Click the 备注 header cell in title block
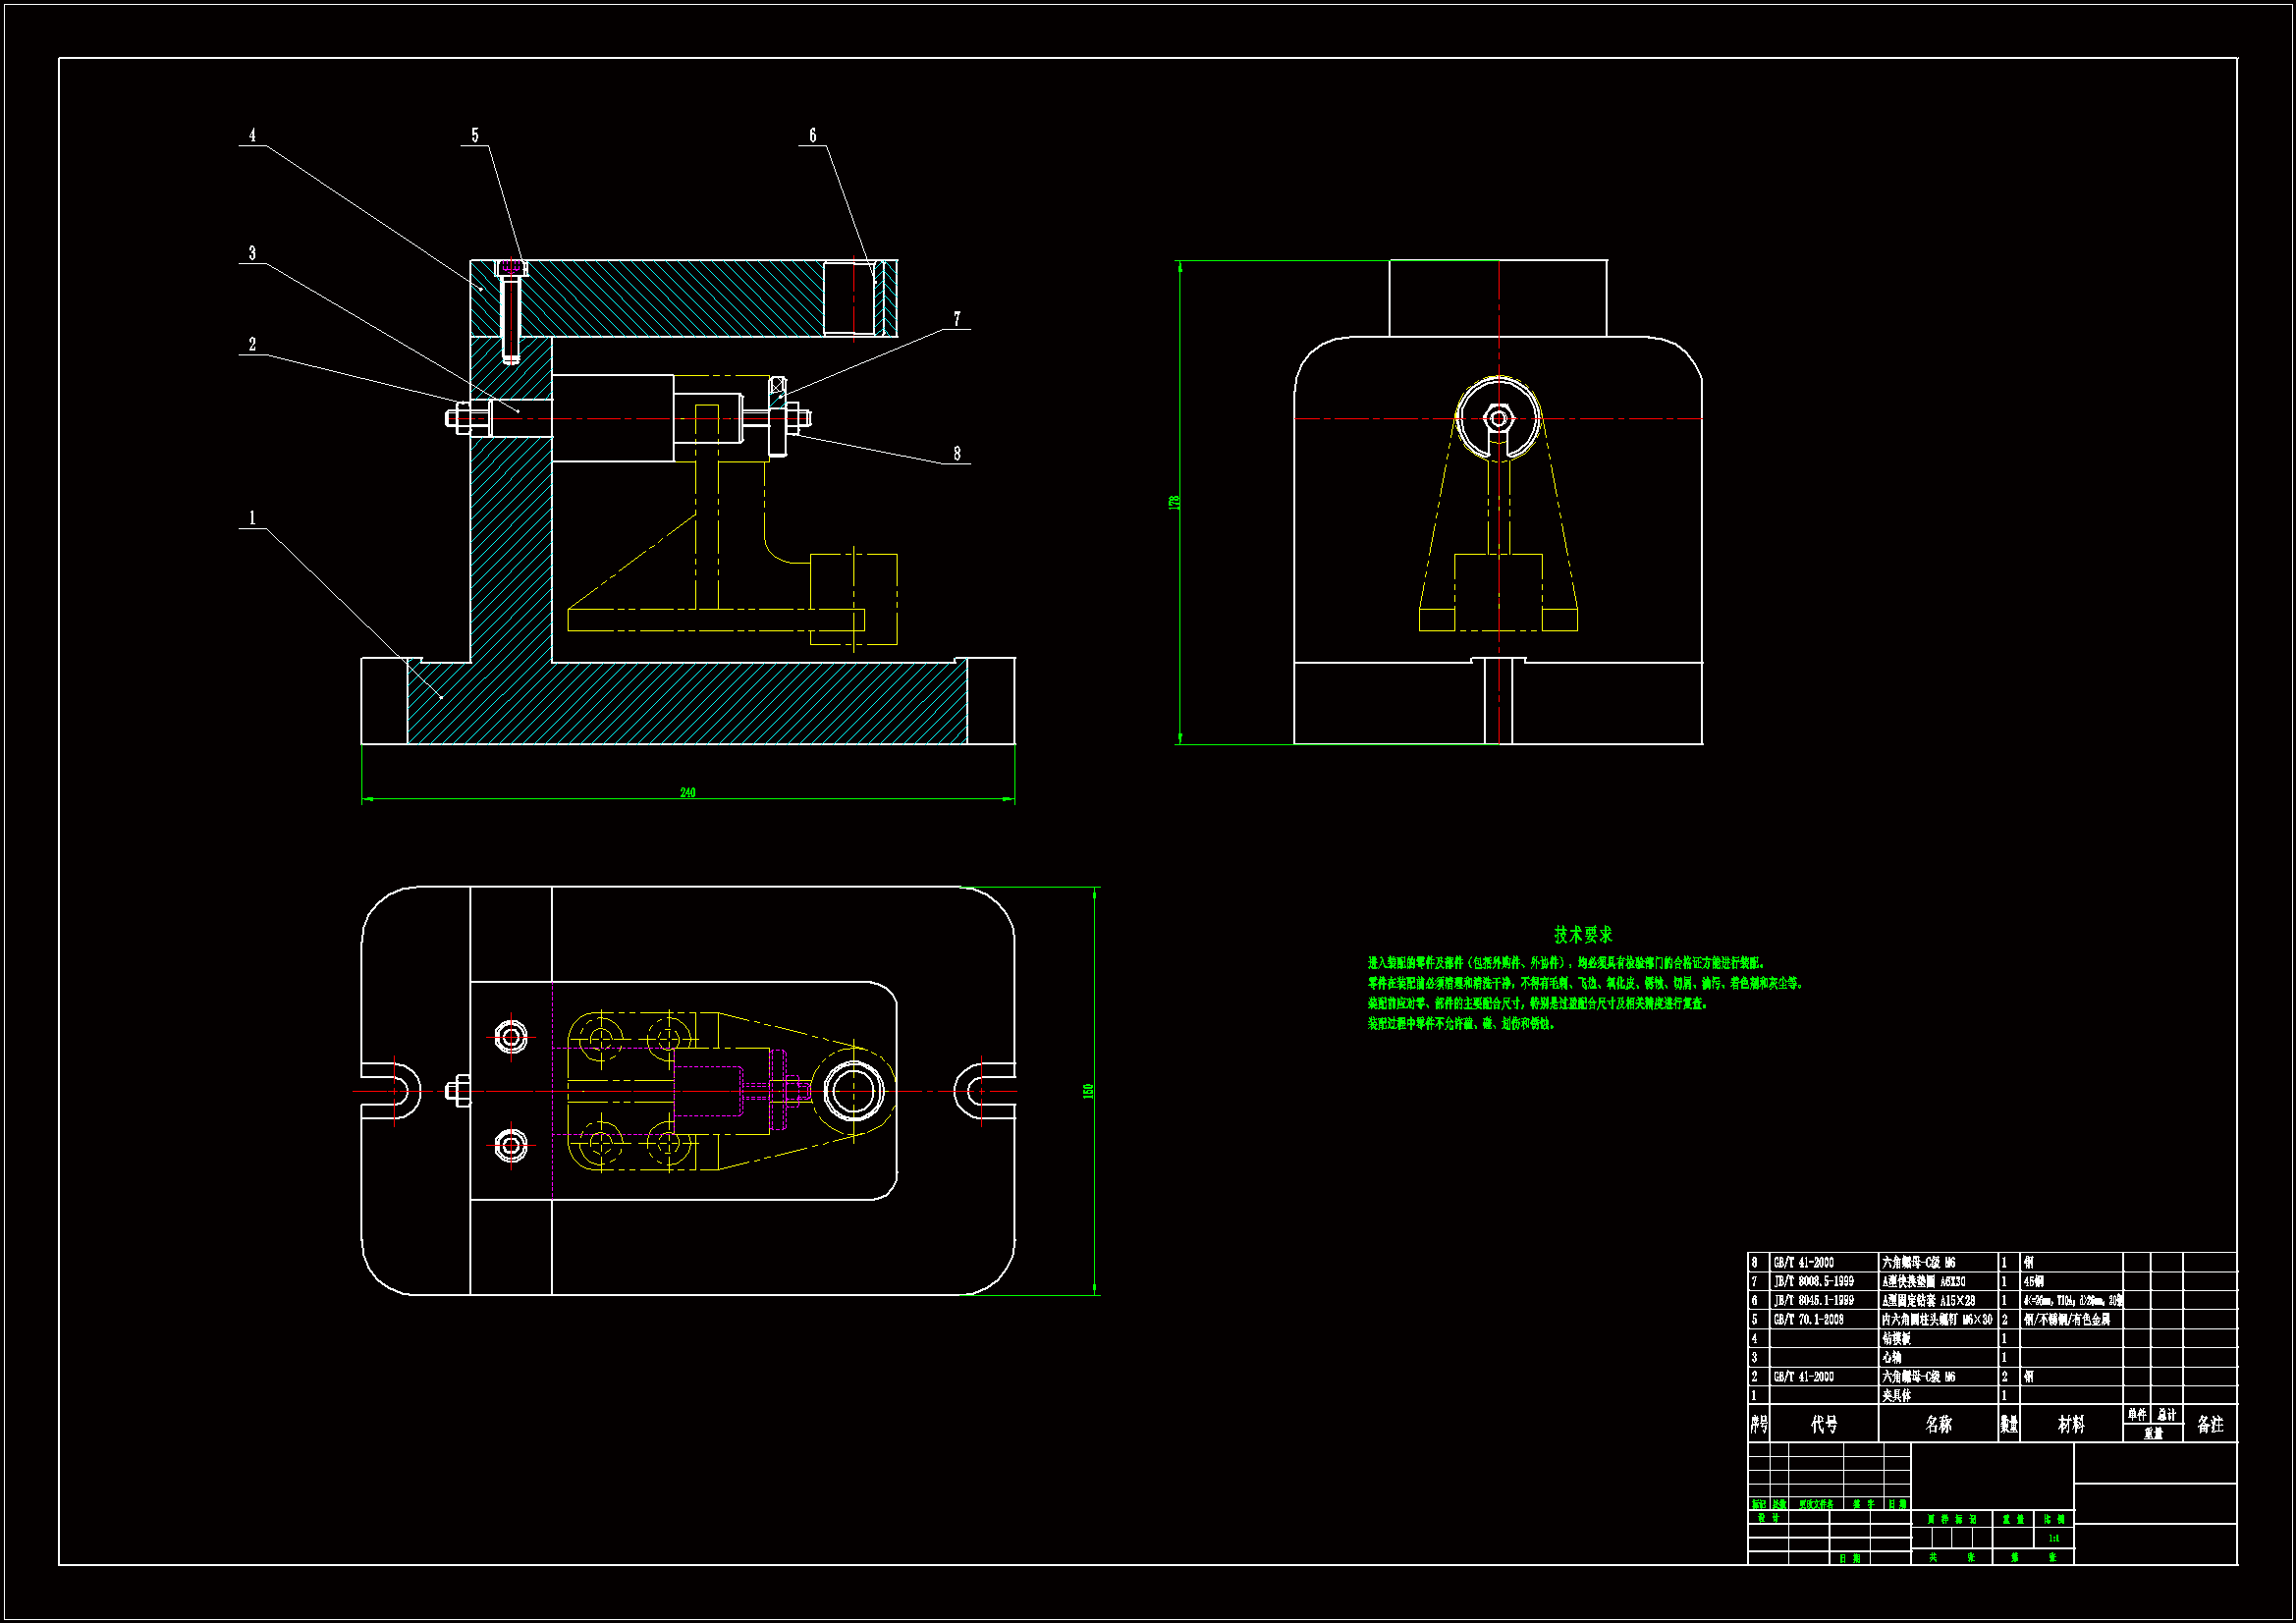 (2210, 1424)
